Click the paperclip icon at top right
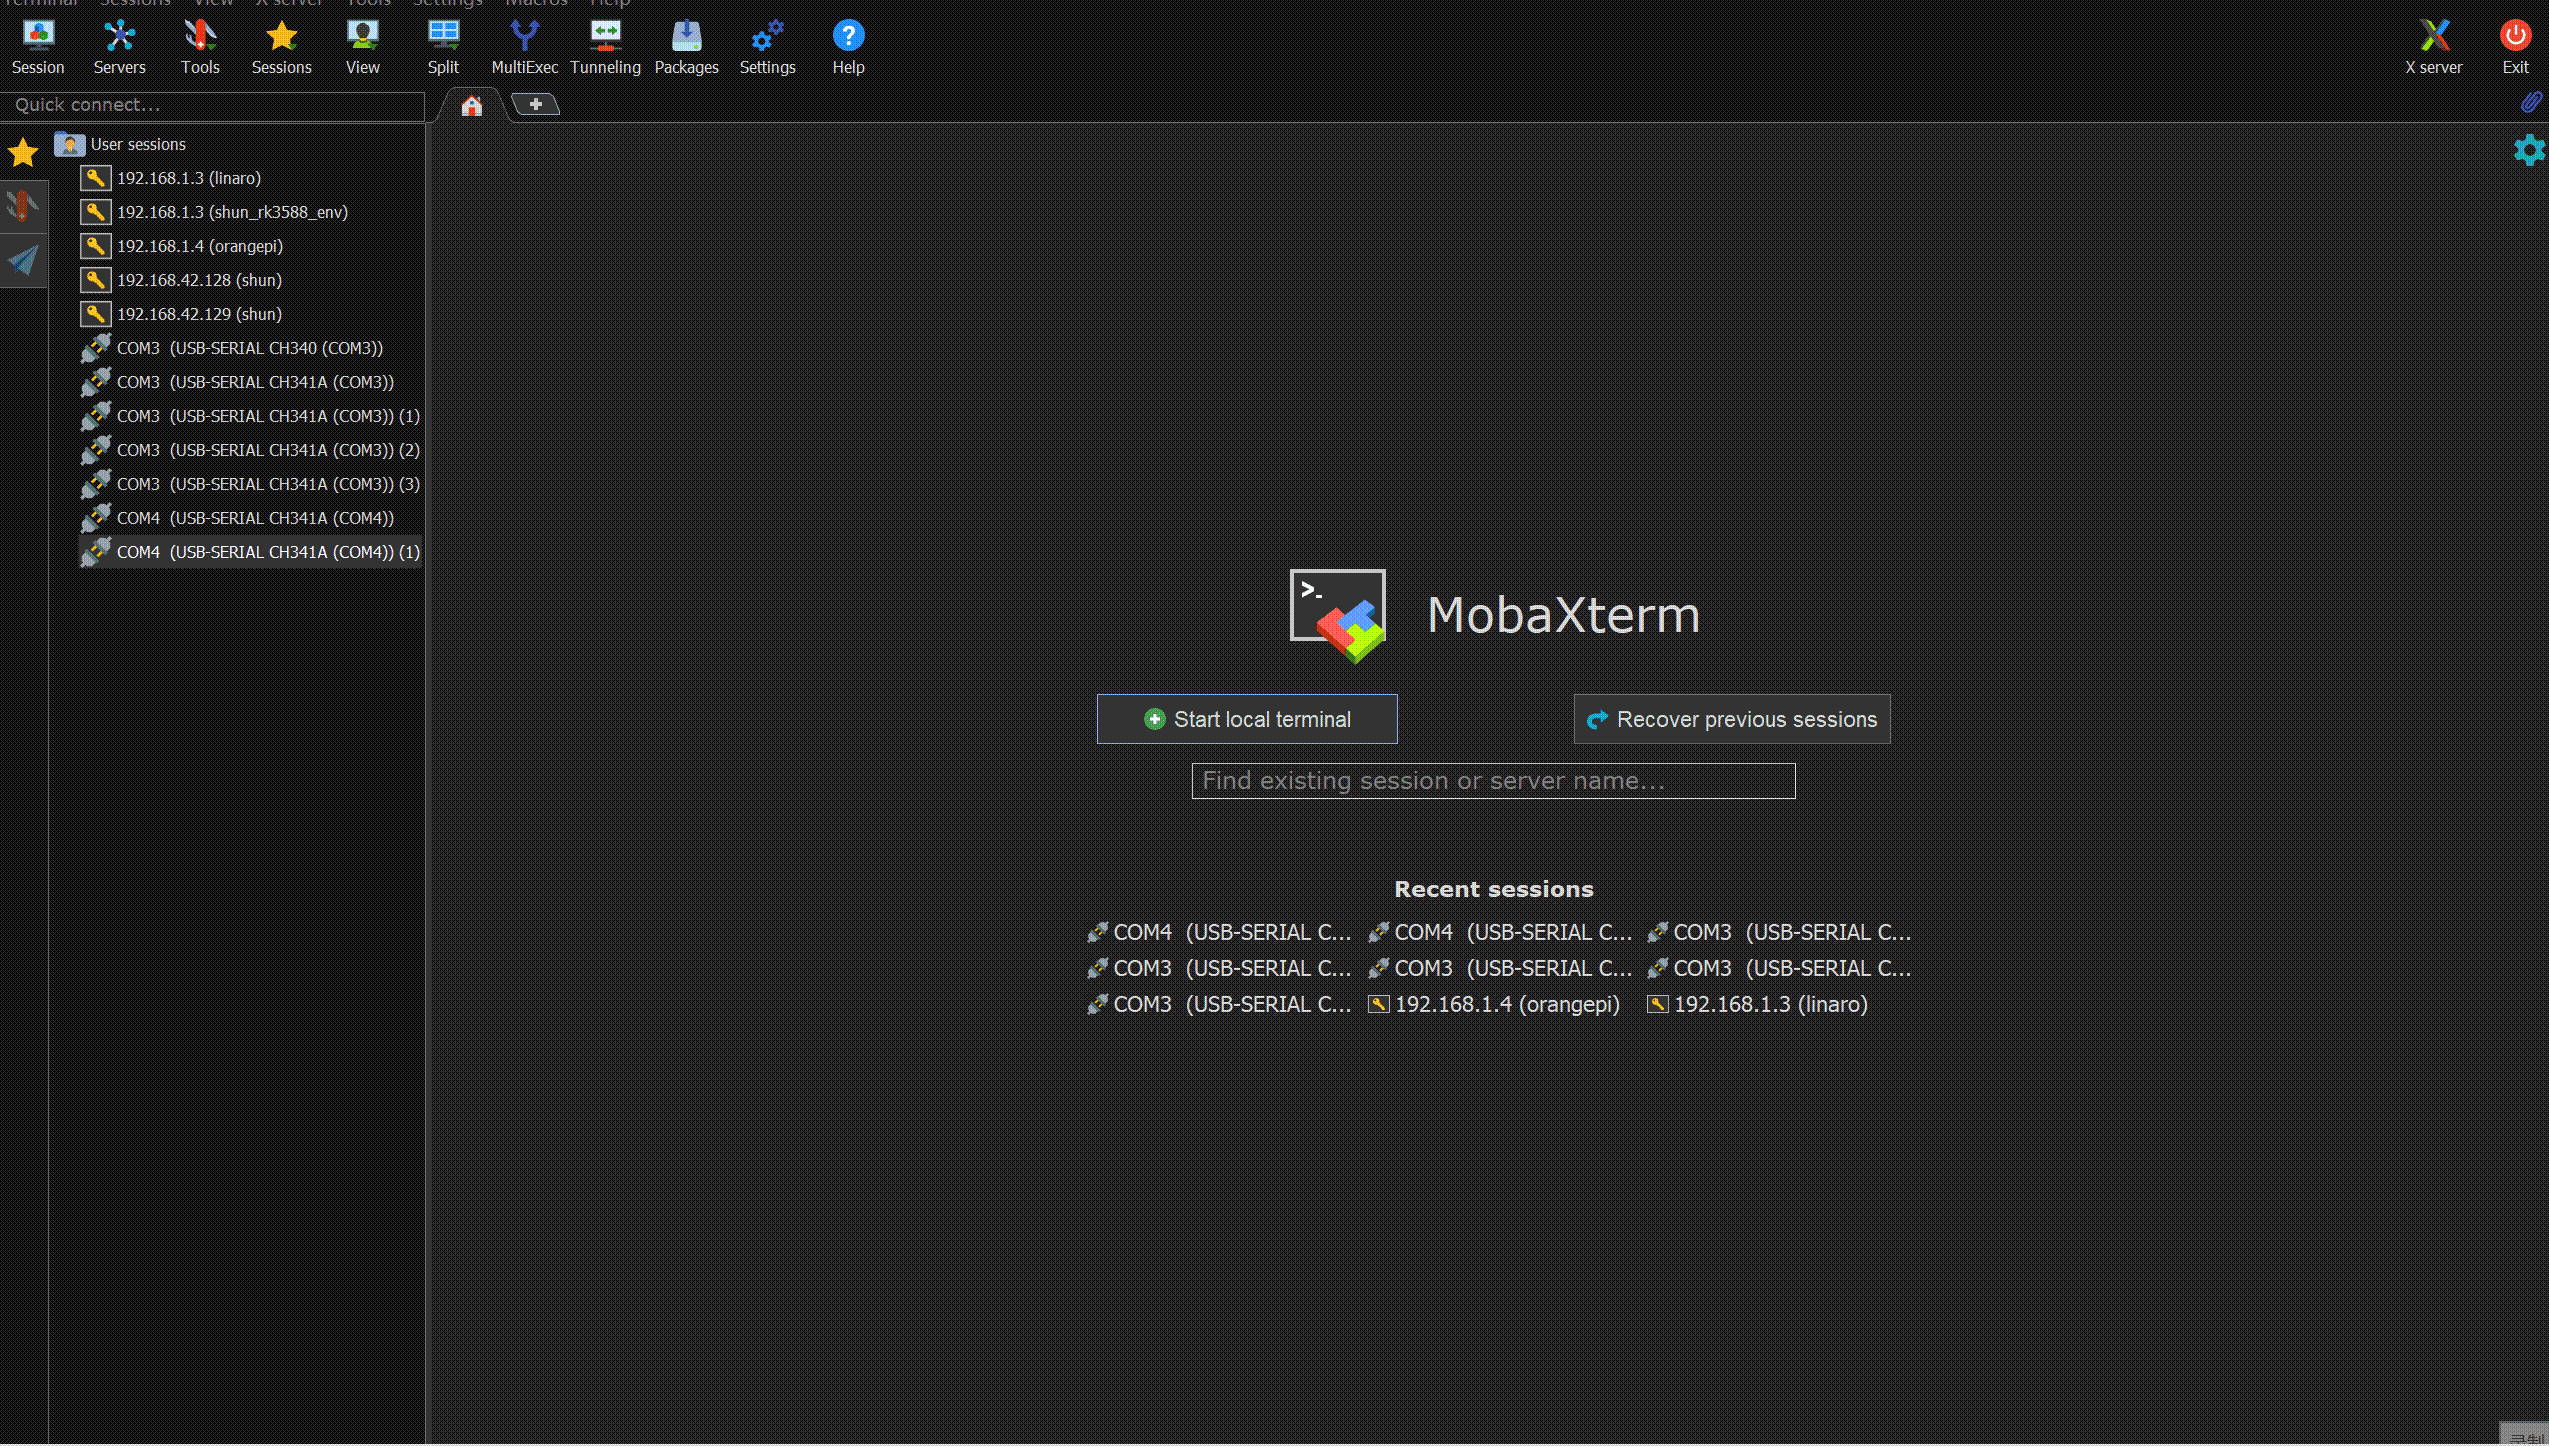Image resolution: width=2549 pixels, height=1446 pixels. click(2530, 102)
